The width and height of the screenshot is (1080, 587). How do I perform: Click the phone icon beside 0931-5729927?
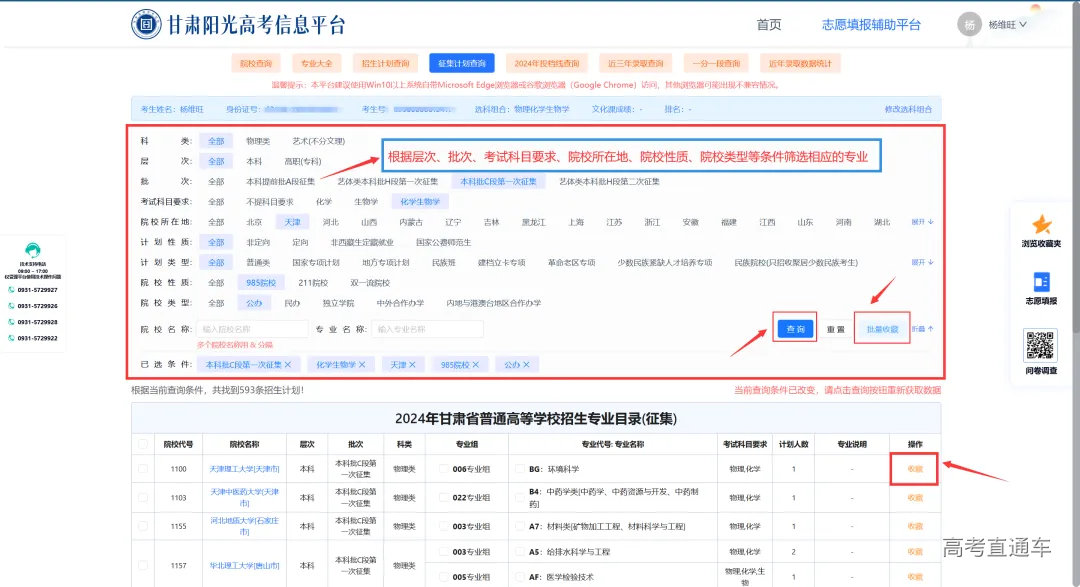pyautogui.click(x=11, y=289)
